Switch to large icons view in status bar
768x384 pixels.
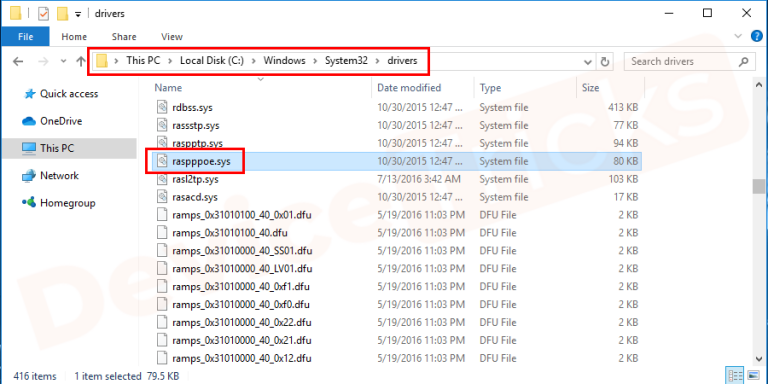coord(751,376)
